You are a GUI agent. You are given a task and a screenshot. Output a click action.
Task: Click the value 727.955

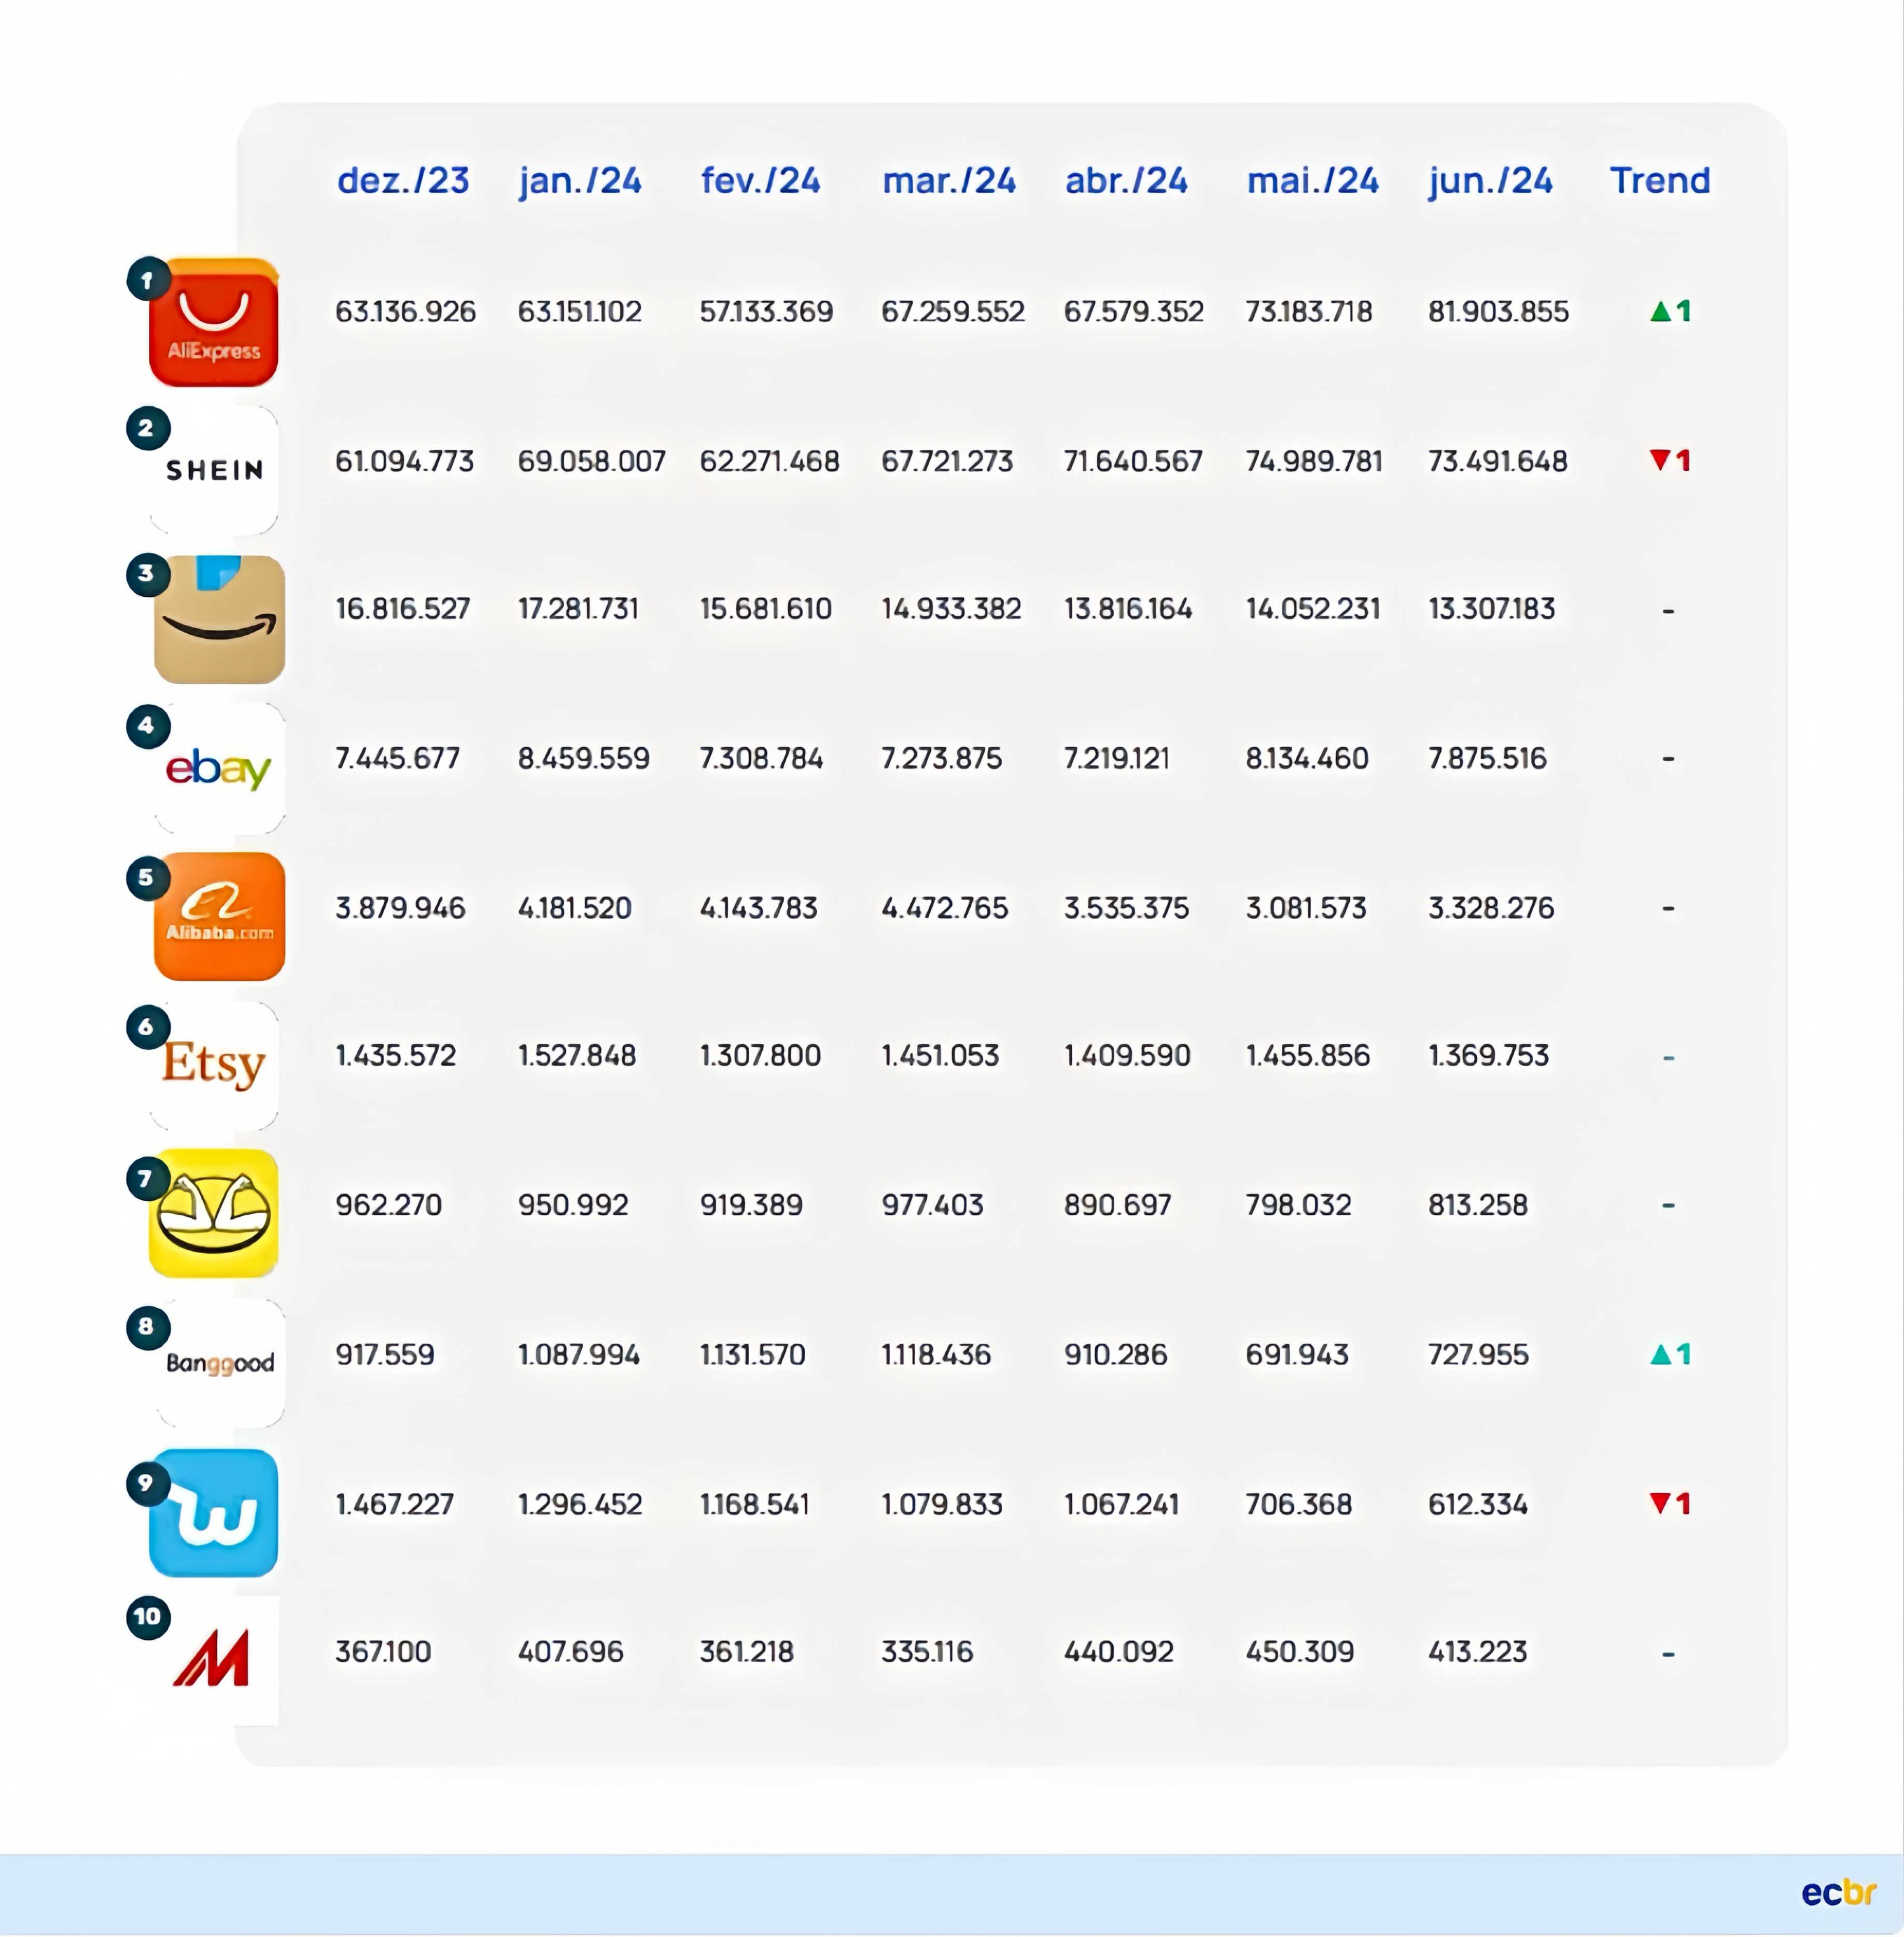tap(1478, 1355)
